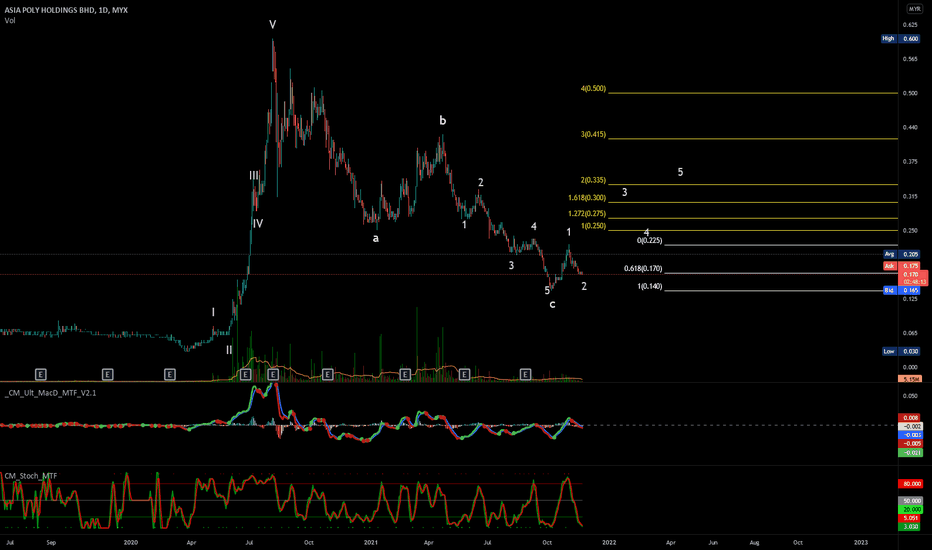Click the corrective wave a label
Screen dimensions: 932x550
(x=376, y=238)
